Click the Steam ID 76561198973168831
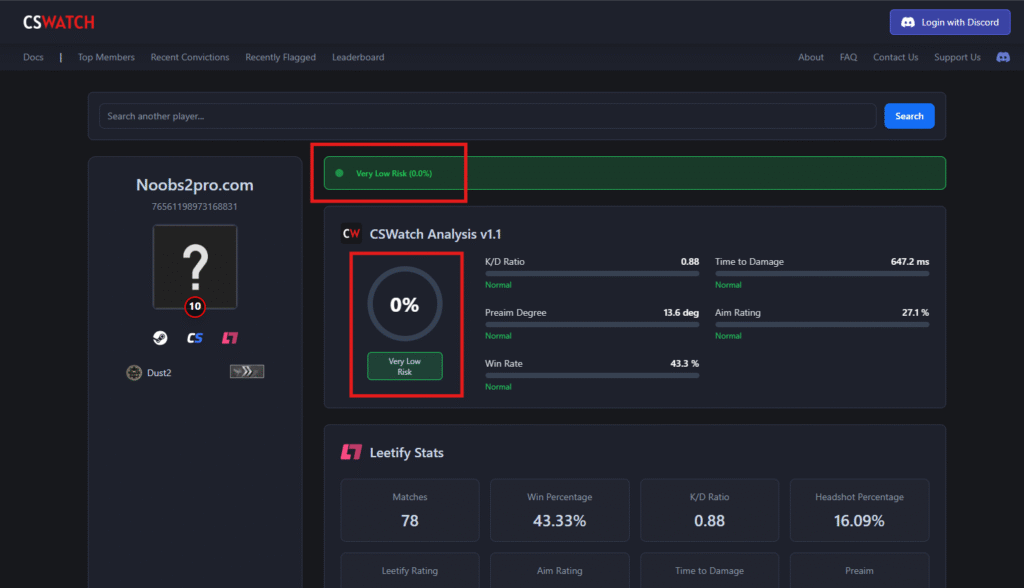The image size is (1024, 588). [195, 206]
